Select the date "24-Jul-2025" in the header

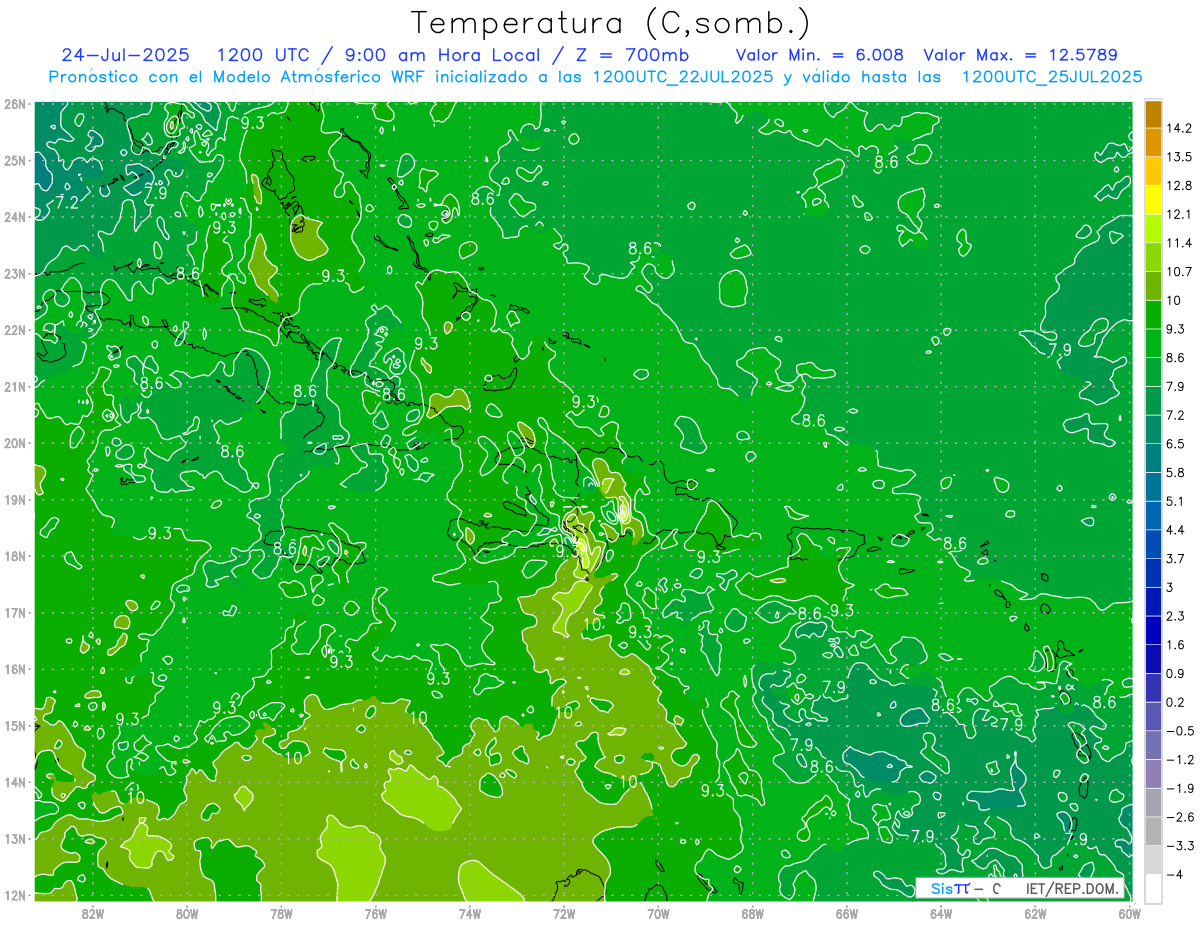[125, 55]
